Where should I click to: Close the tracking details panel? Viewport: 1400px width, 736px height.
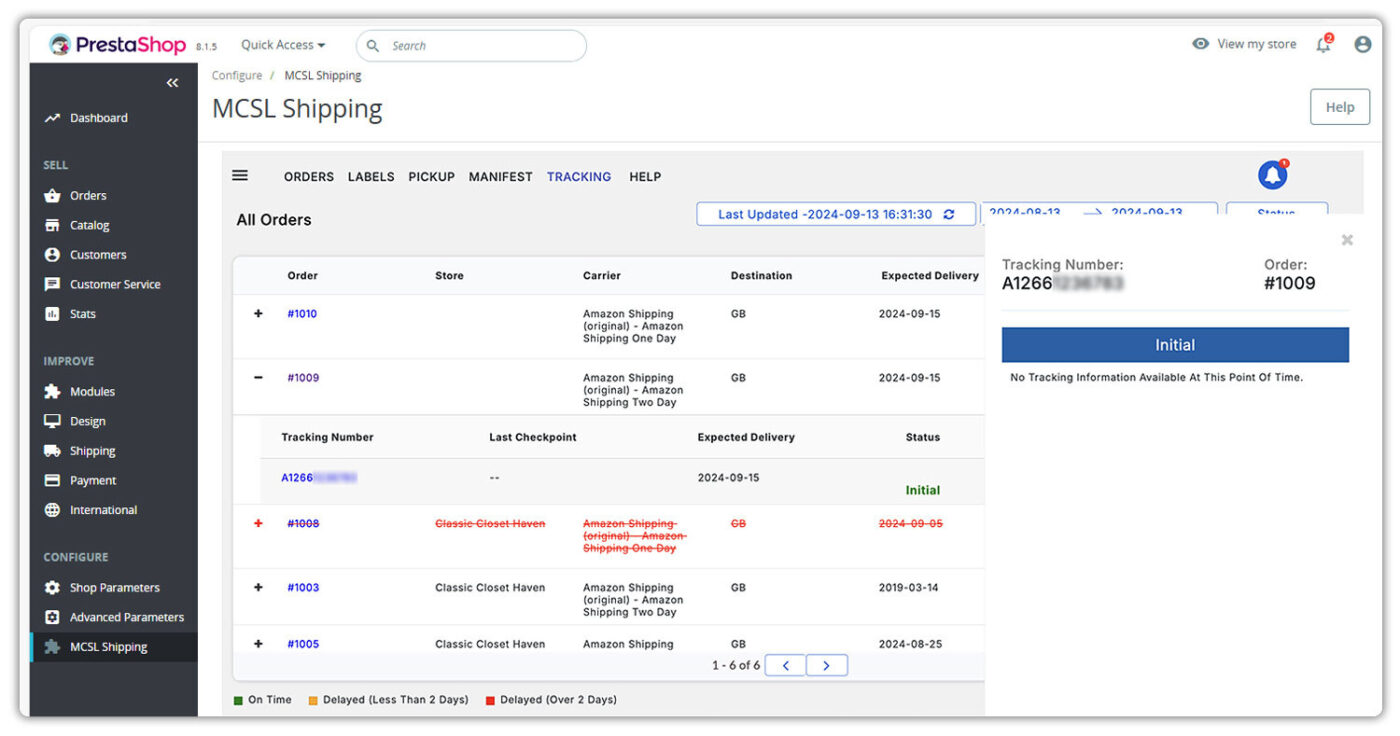(1347, 240)
